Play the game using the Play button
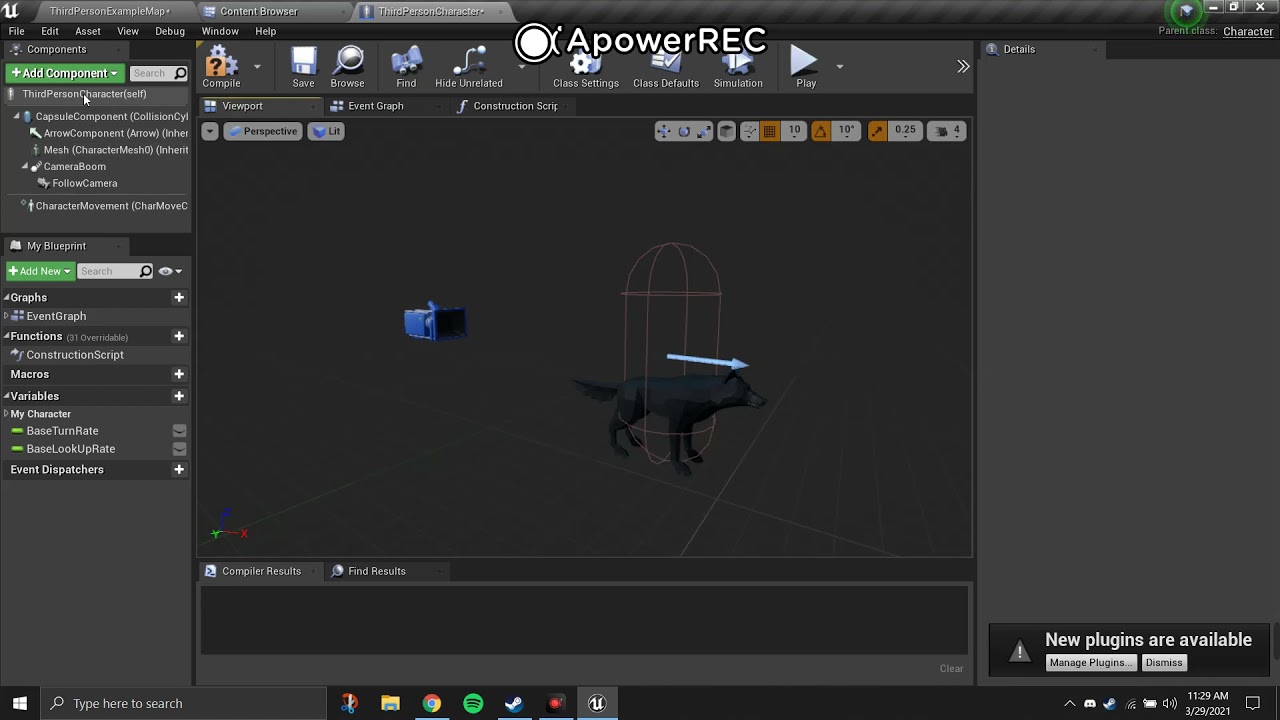Image resolution: width=1280 pixels, height=720 pixels. coord(806,68)
